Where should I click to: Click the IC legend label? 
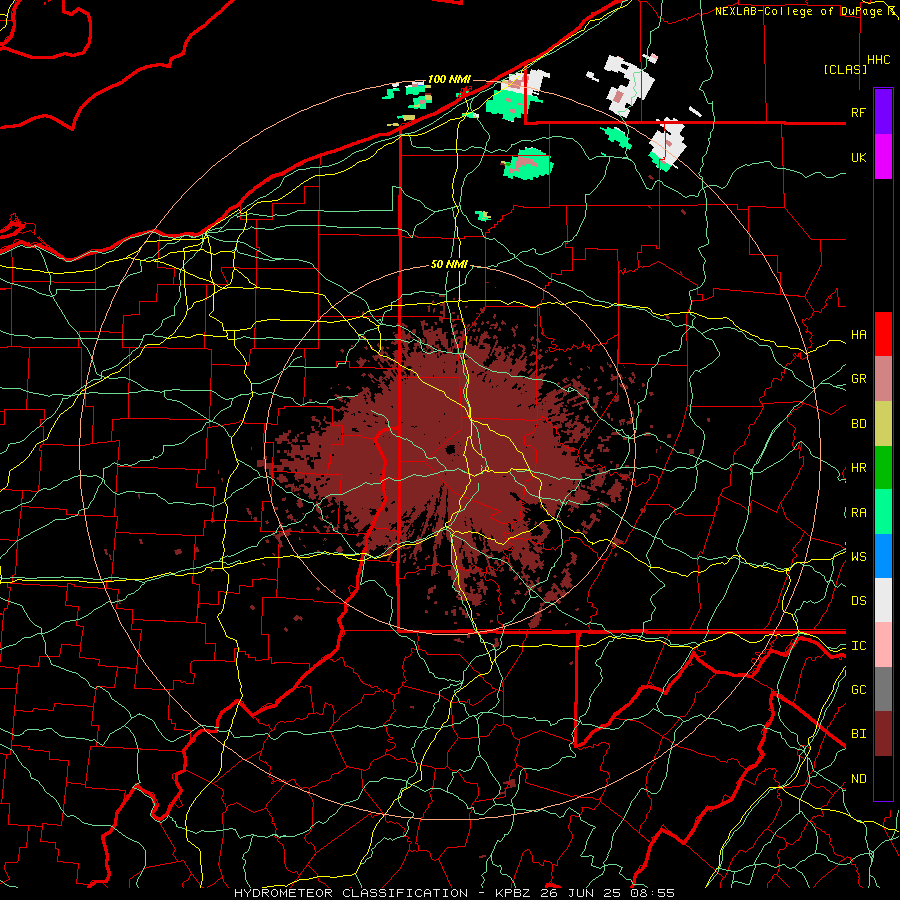click(858, 646)
